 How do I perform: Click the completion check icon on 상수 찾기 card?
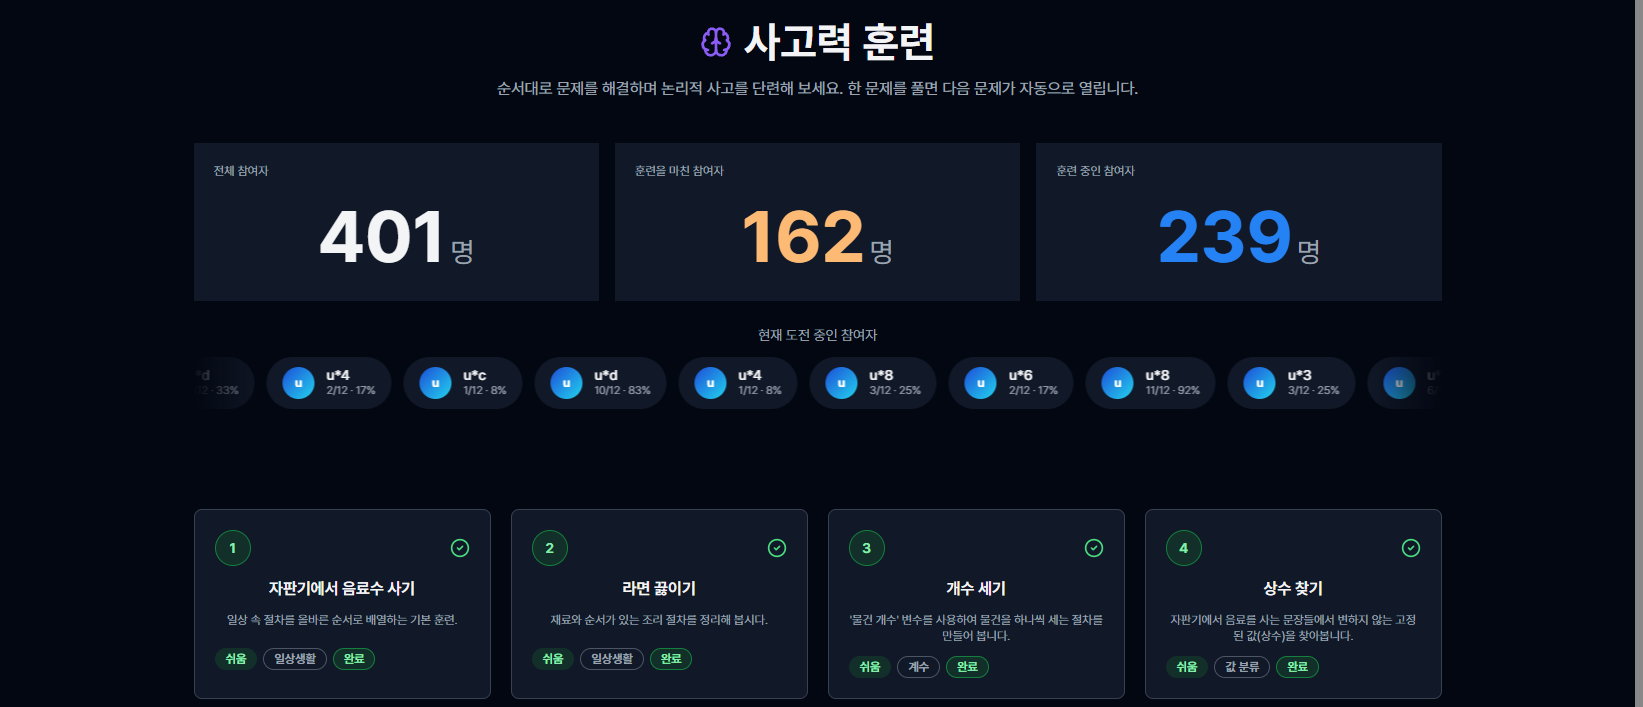pyautogui.click(x=1411, y=548)
